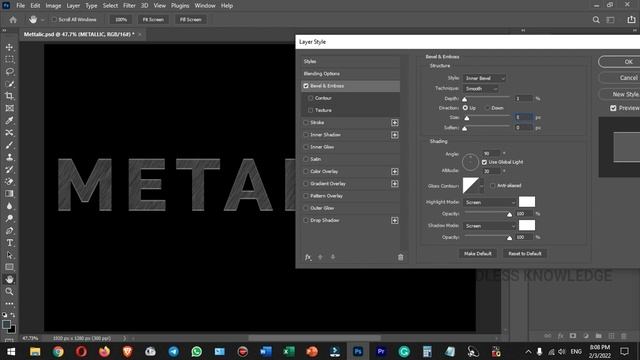The height and width of the screenshot is (360, 640).
Task: Add another Drop Shadow with plus icon
Action: point(394,220)
